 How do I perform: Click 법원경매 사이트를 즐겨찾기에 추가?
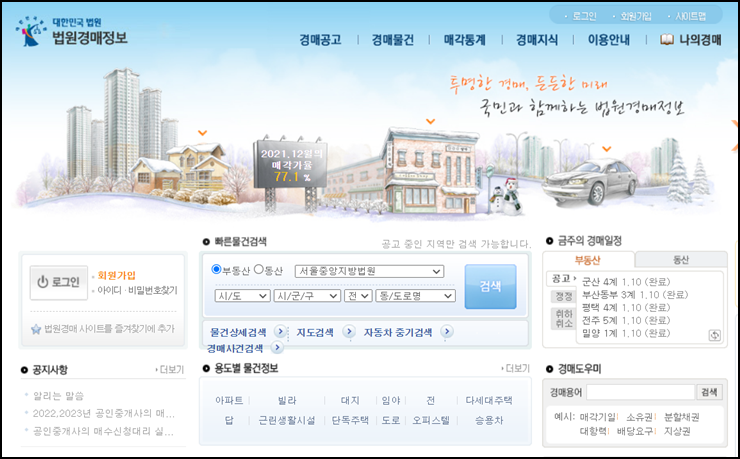tap(109, 329)
